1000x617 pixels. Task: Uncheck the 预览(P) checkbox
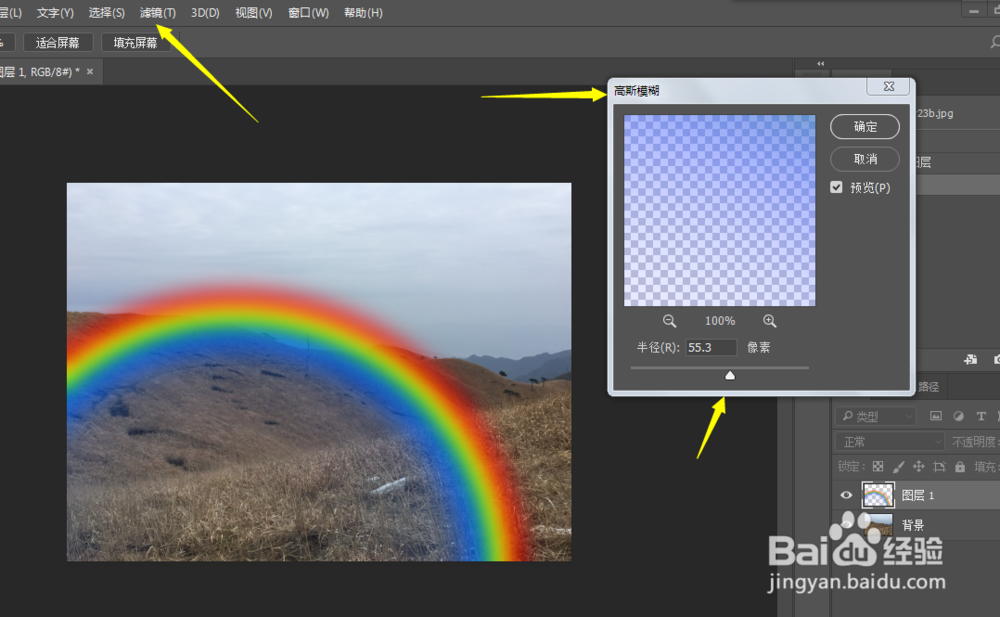click(836, 187)
